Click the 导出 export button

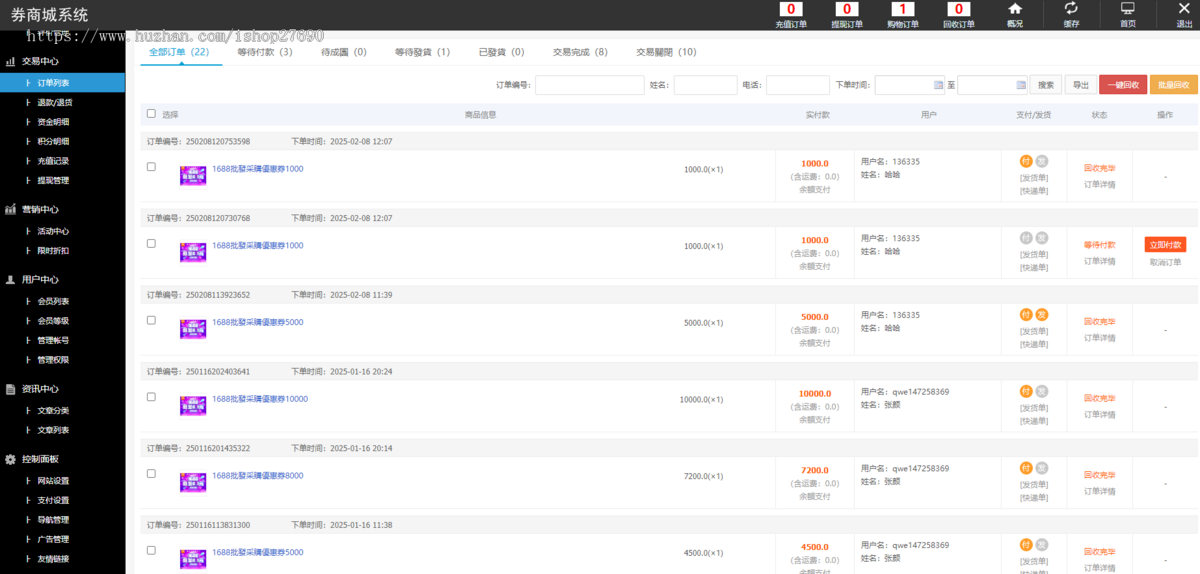[1080, 85]
